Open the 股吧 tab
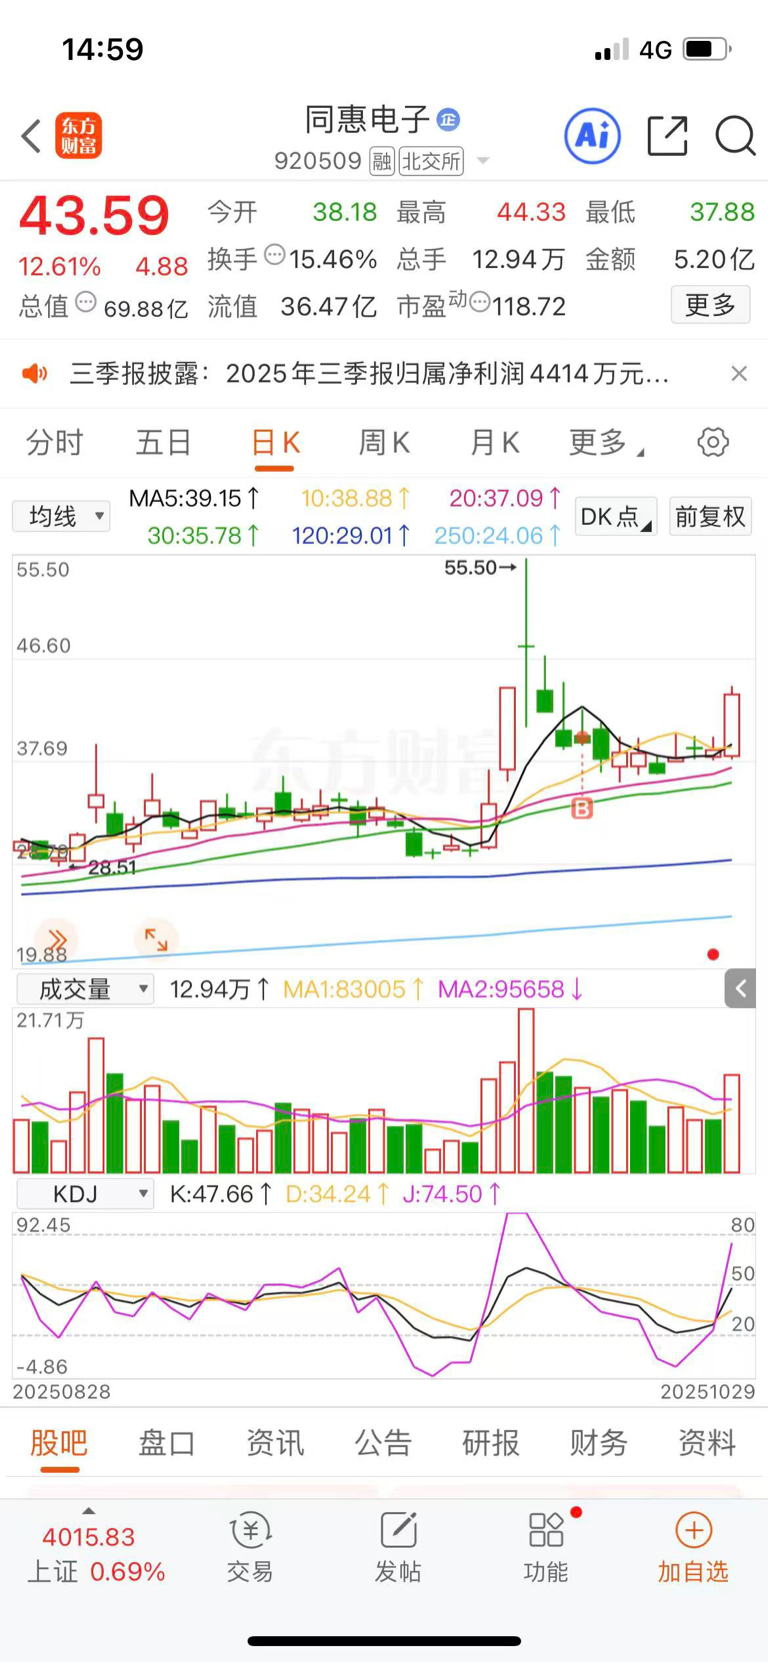The height and width of the screenshot is (1663, 768). tap(59, 1442)
